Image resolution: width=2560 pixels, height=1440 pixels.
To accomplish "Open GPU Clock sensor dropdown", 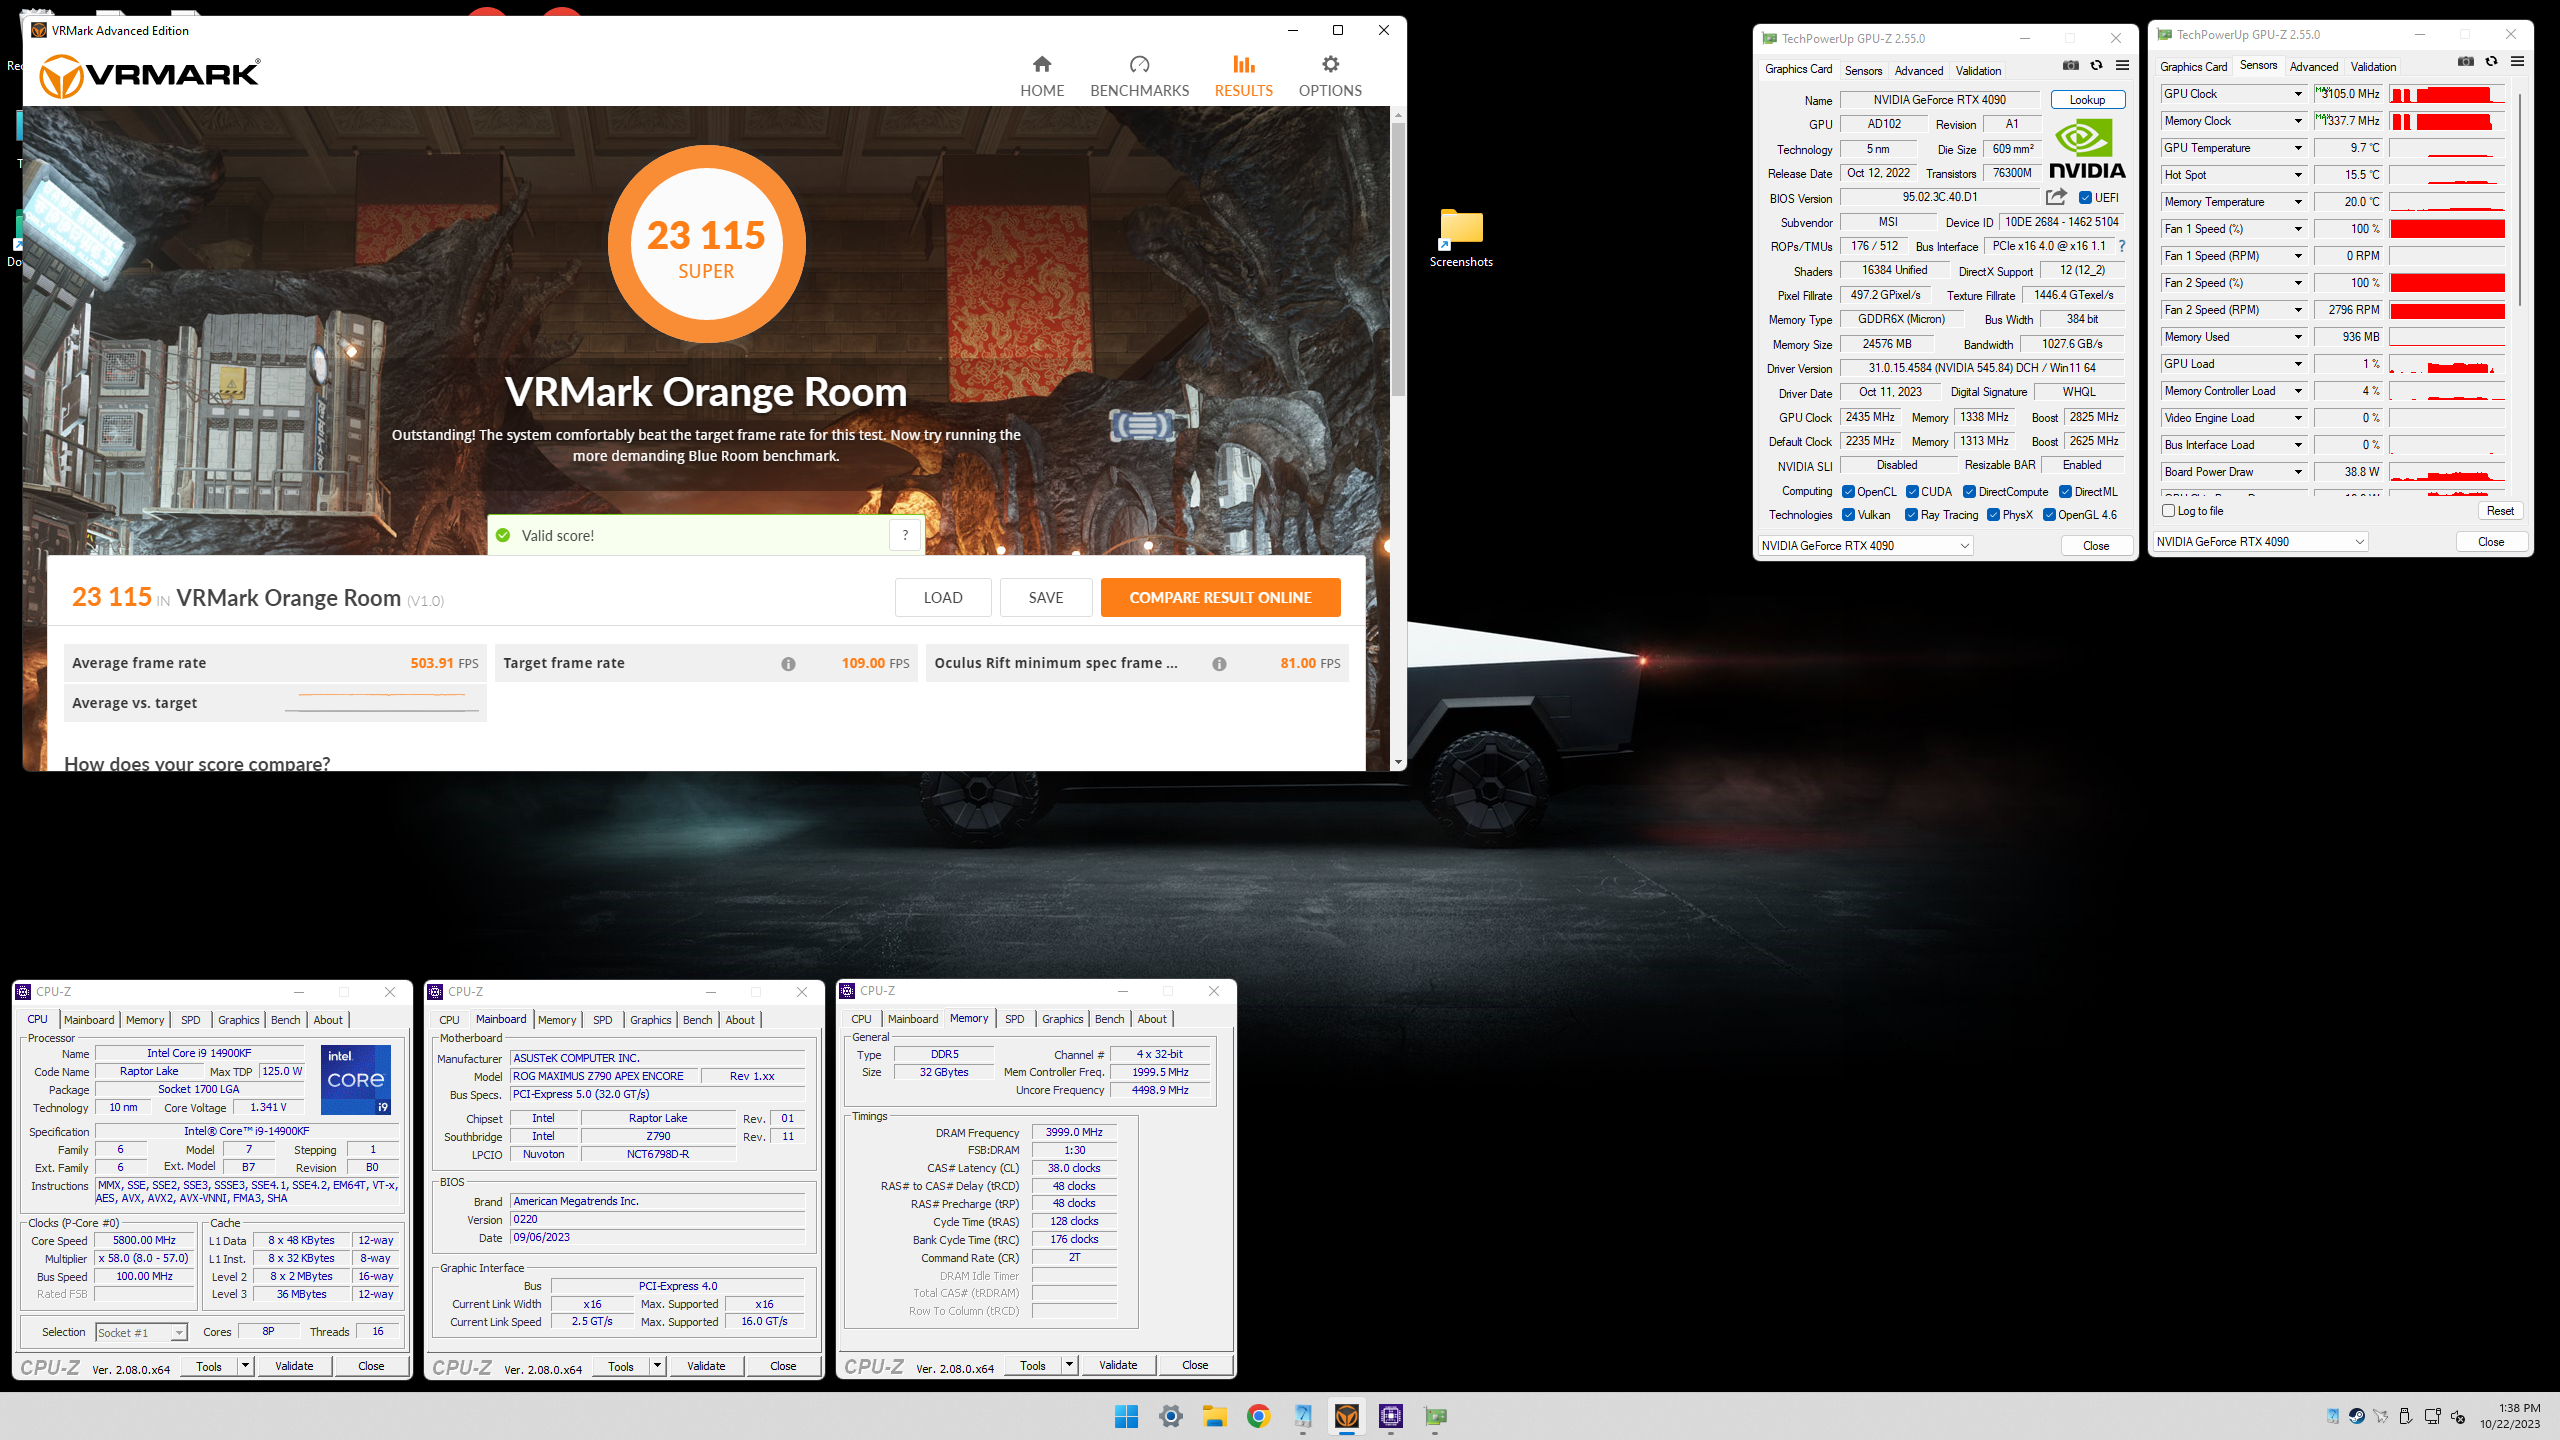I will (2297, 94).
